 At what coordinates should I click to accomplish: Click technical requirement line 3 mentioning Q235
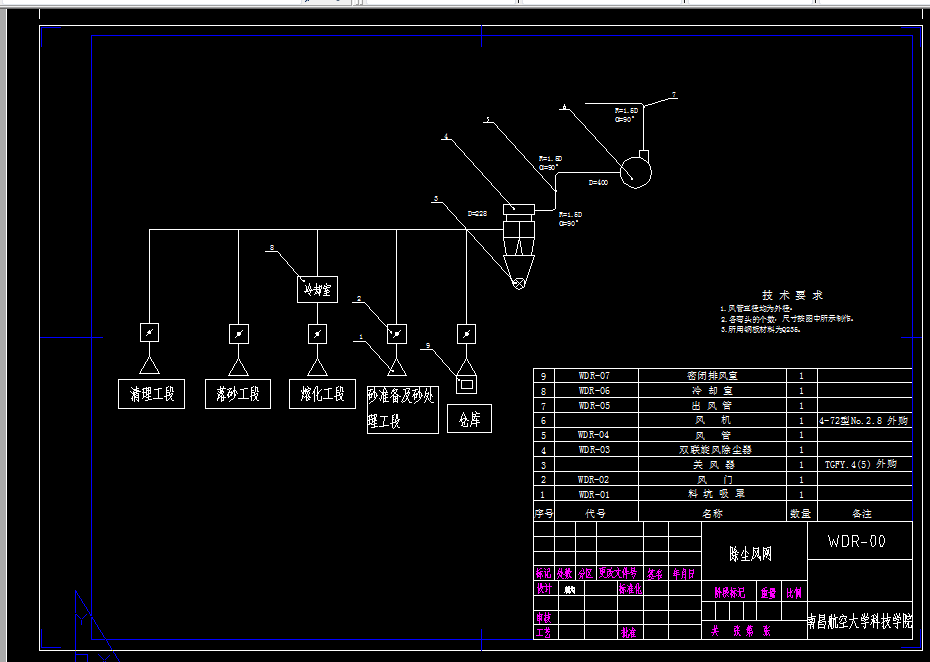(760, 329)
